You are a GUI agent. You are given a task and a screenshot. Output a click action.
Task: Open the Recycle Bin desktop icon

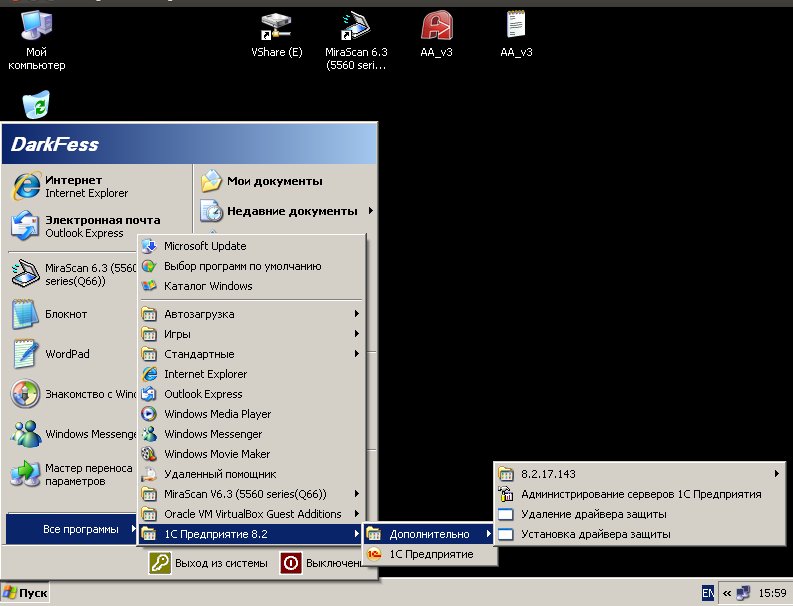36,104
